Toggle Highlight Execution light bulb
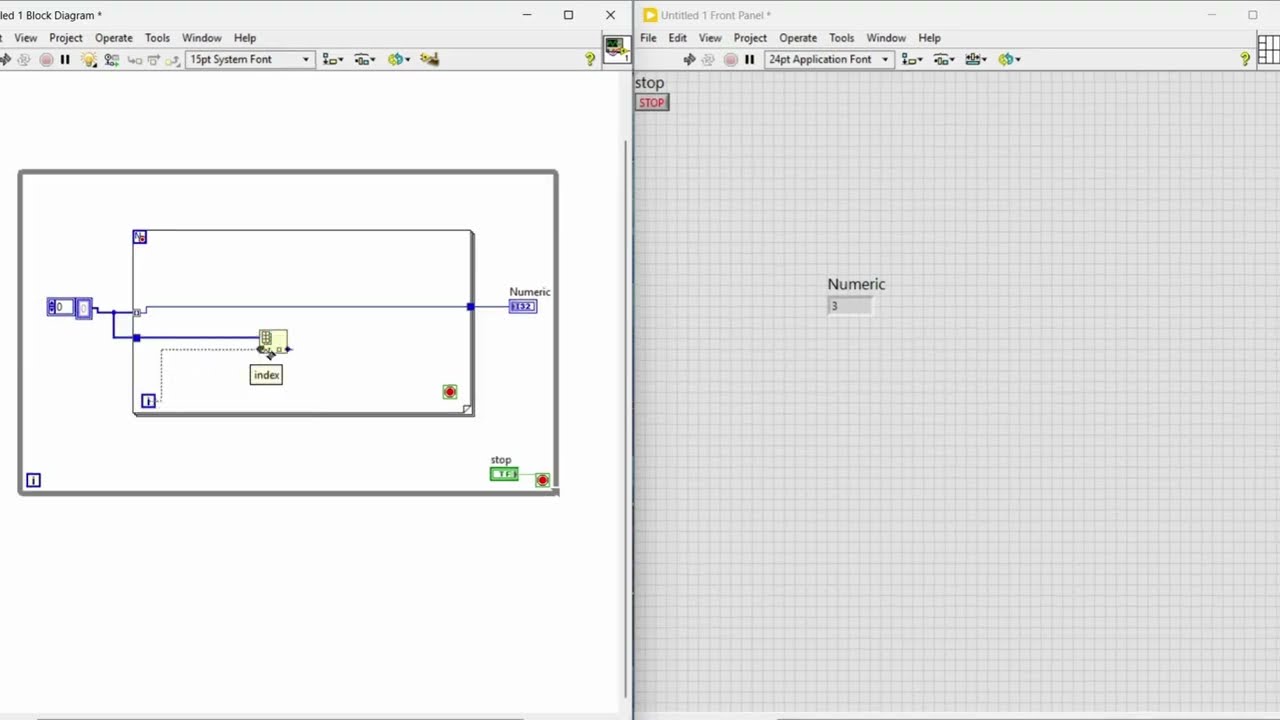This screenshot has height=720, width=1280. coord(89,60)
